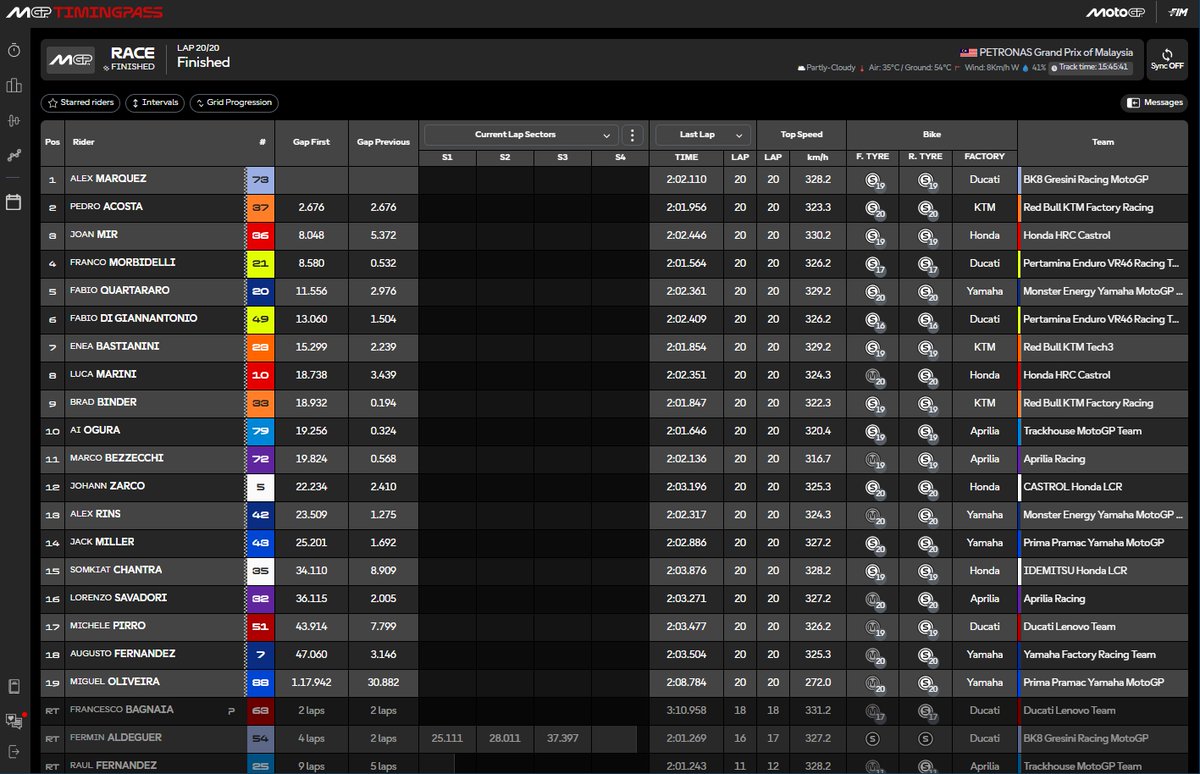Open the calendar sidebar icon
This screenshot has width=1200, height=774.
[x=14, y=202]
